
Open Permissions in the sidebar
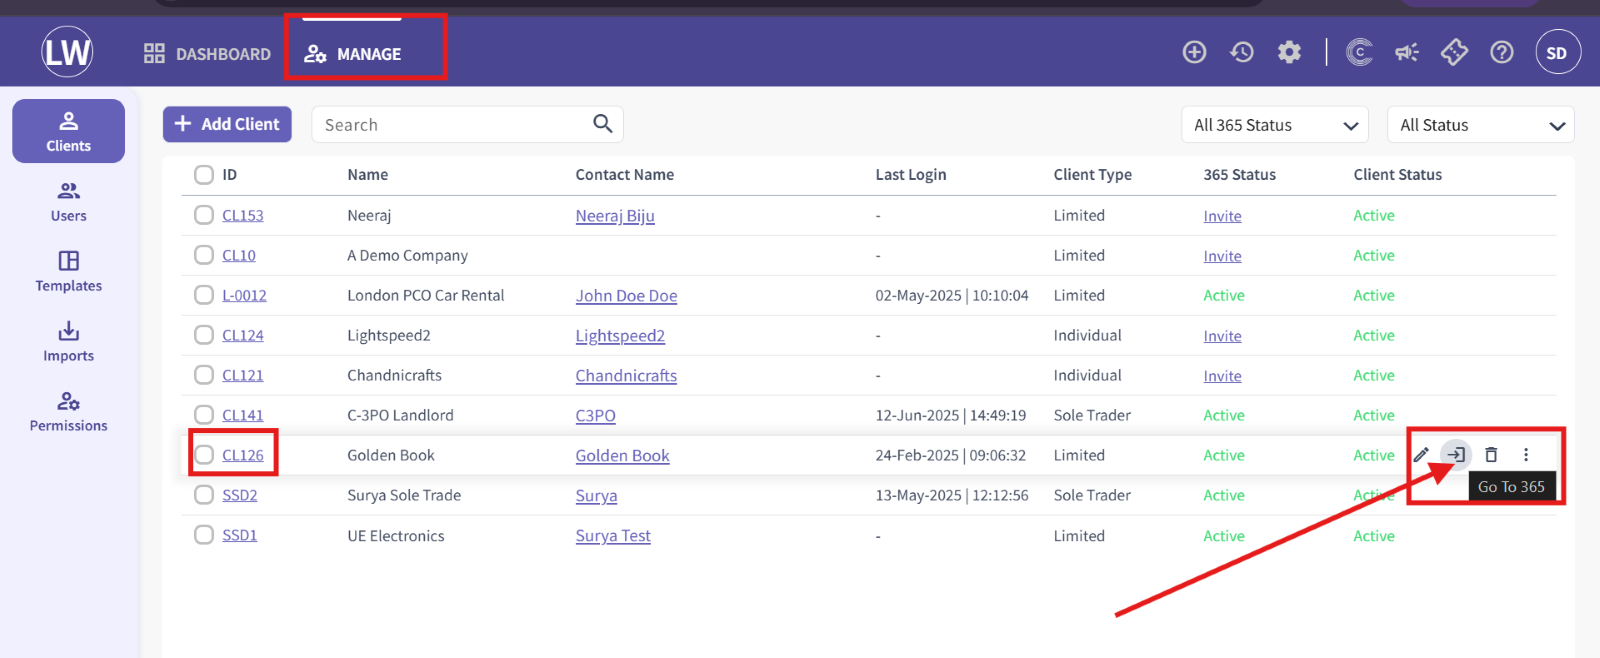pos(68,412)
